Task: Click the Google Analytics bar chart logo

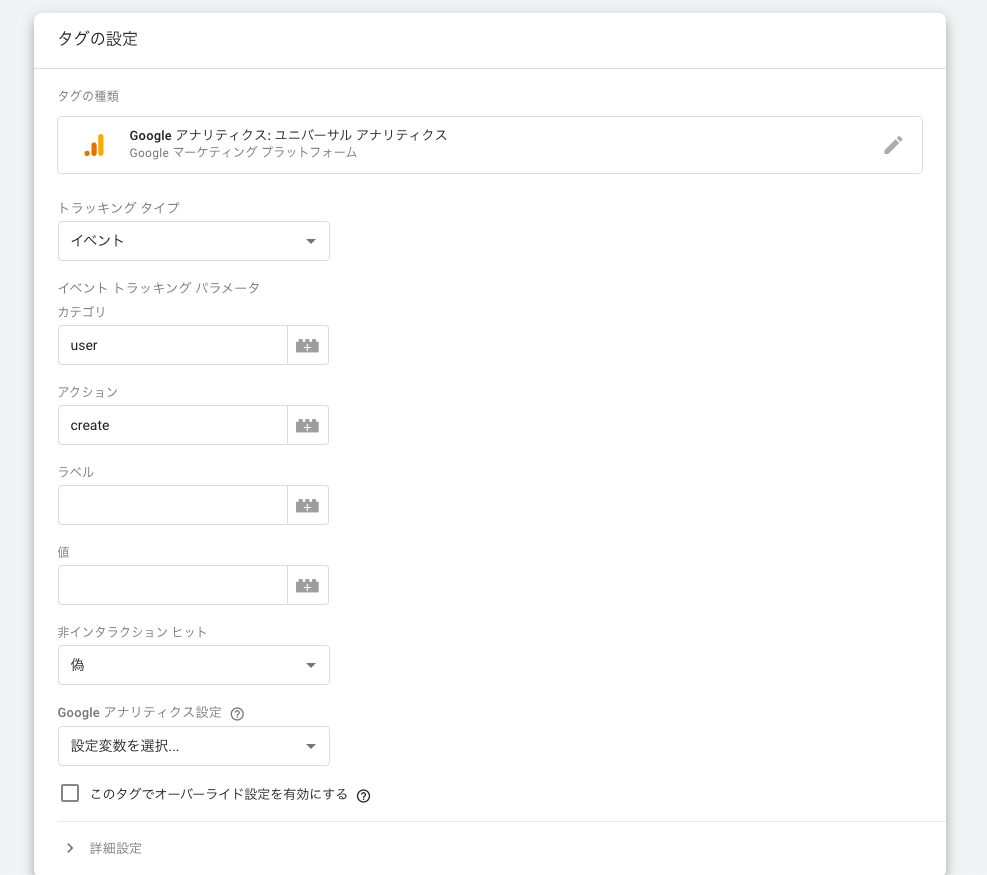Action: click(94, 145)
